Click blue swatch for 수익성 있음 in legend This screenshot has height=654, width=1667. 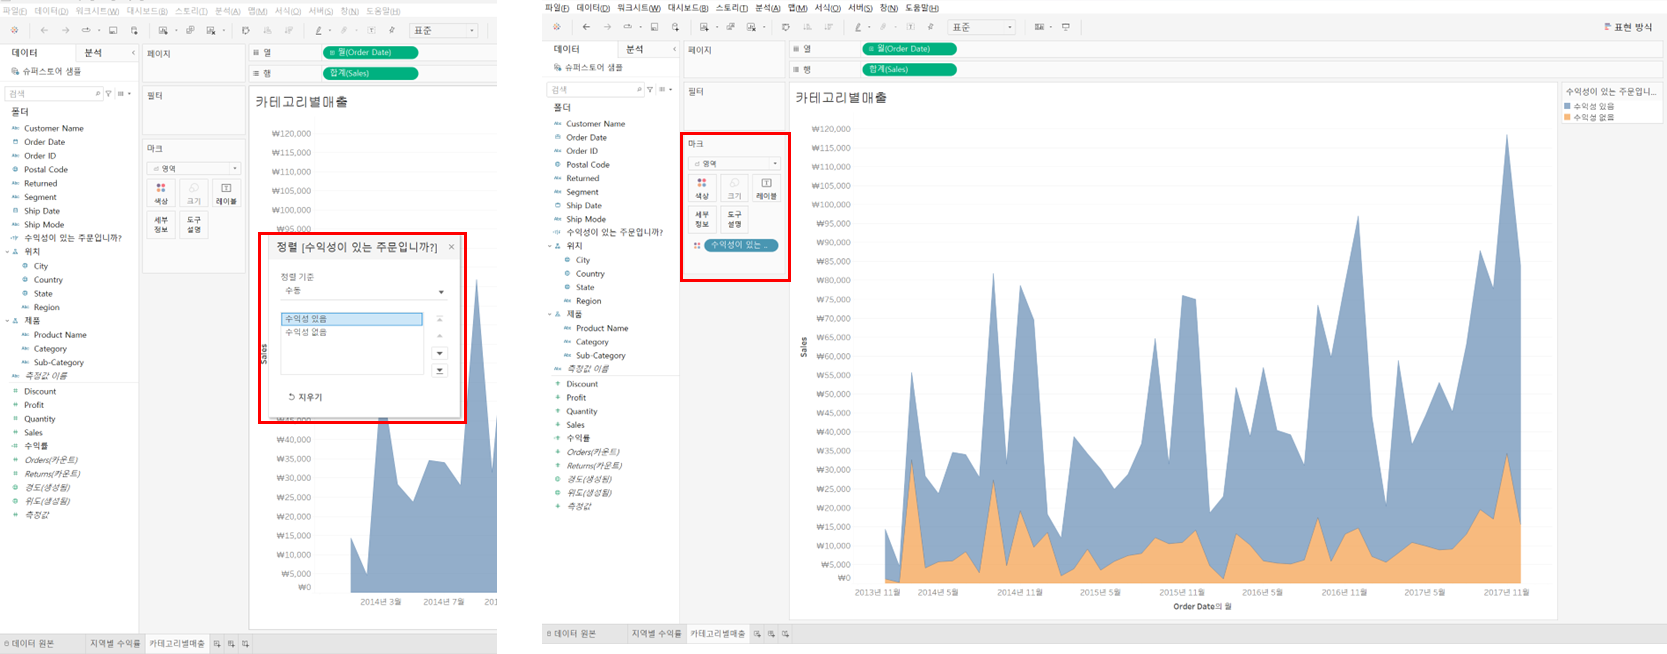(x=1567, y=106)
